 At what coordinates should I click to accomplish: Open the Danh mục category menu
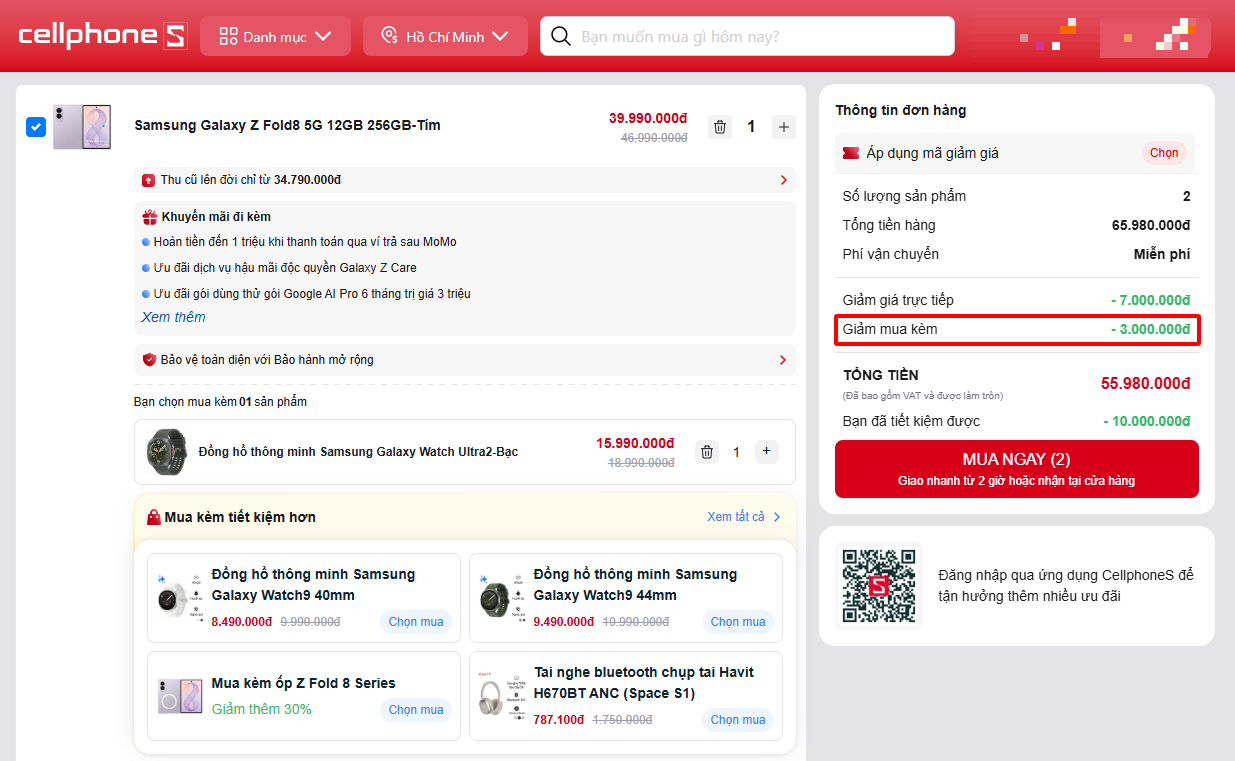coord(275,36)
